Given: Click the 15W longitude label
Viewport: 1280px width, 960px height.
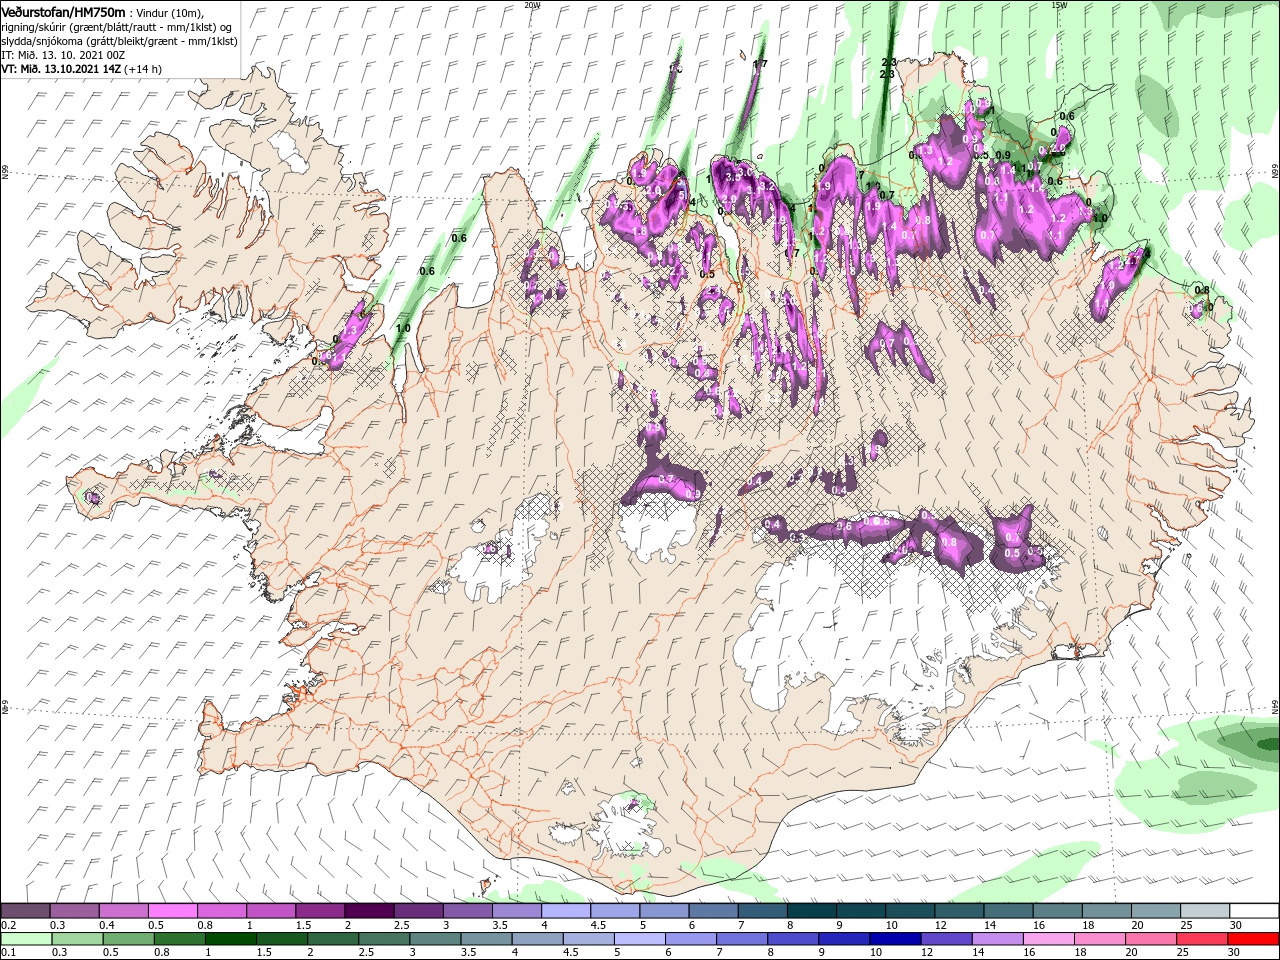Looking at the screenshot, I should click(x=1059, y=5).
